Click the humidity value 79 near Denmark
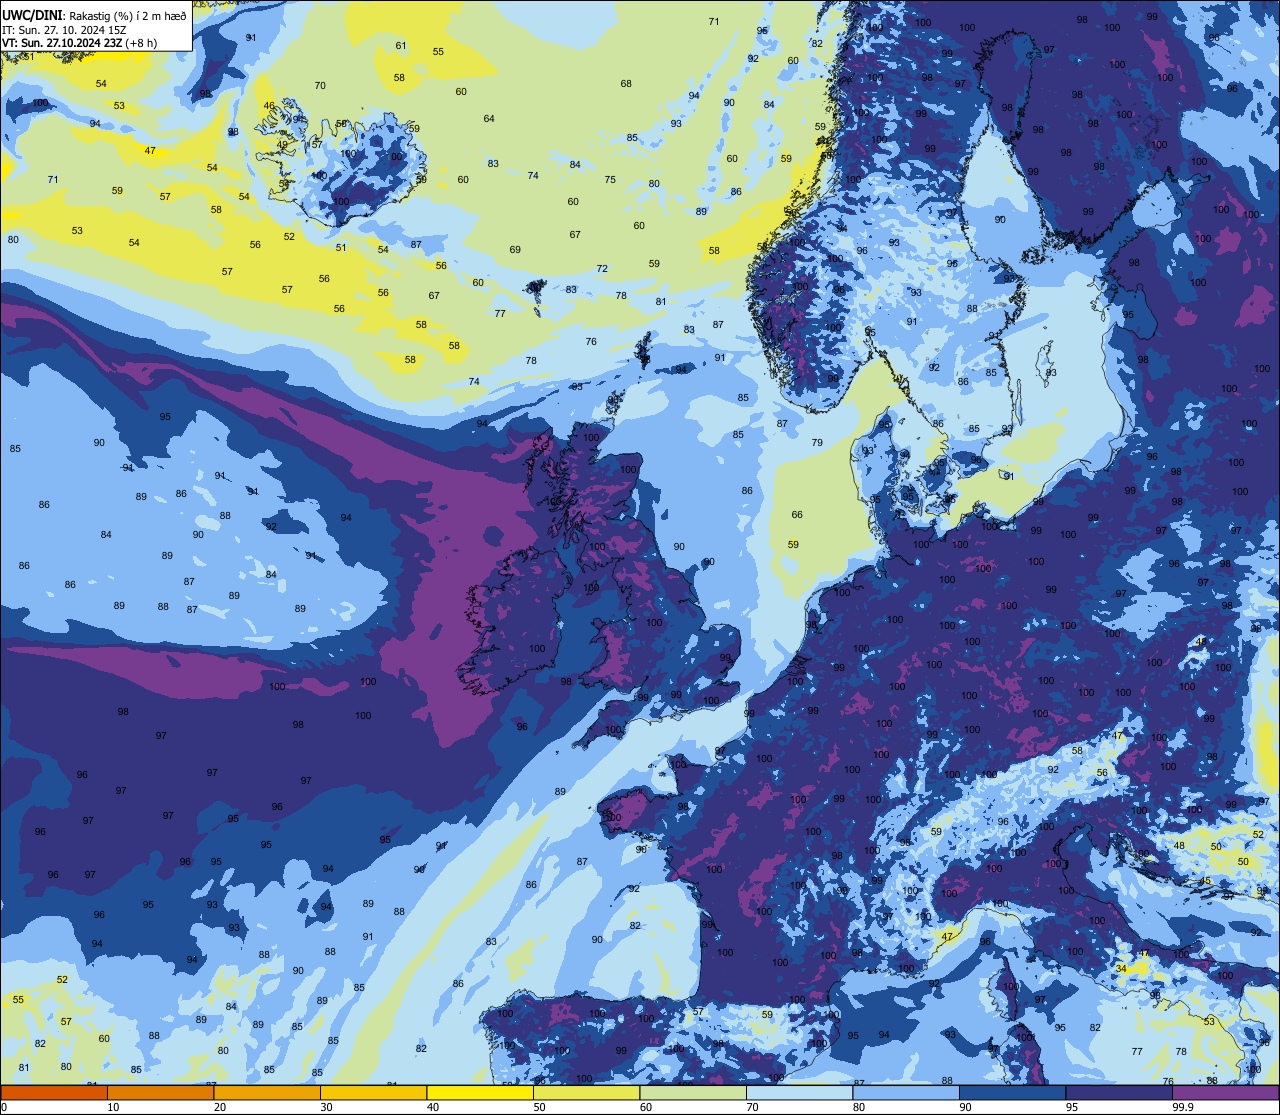 click(x=817, y=442)
